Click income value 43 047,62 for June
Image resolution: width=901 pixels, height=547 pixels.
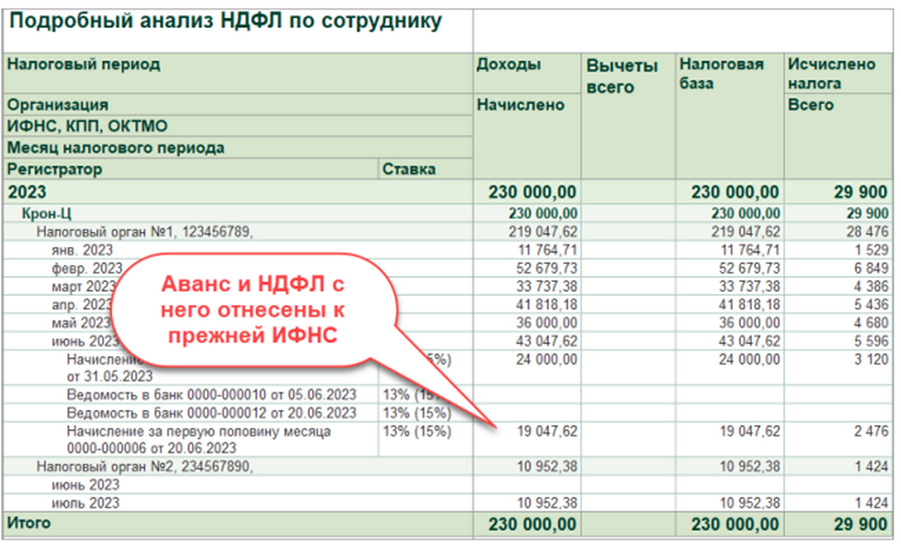point(546,341)
